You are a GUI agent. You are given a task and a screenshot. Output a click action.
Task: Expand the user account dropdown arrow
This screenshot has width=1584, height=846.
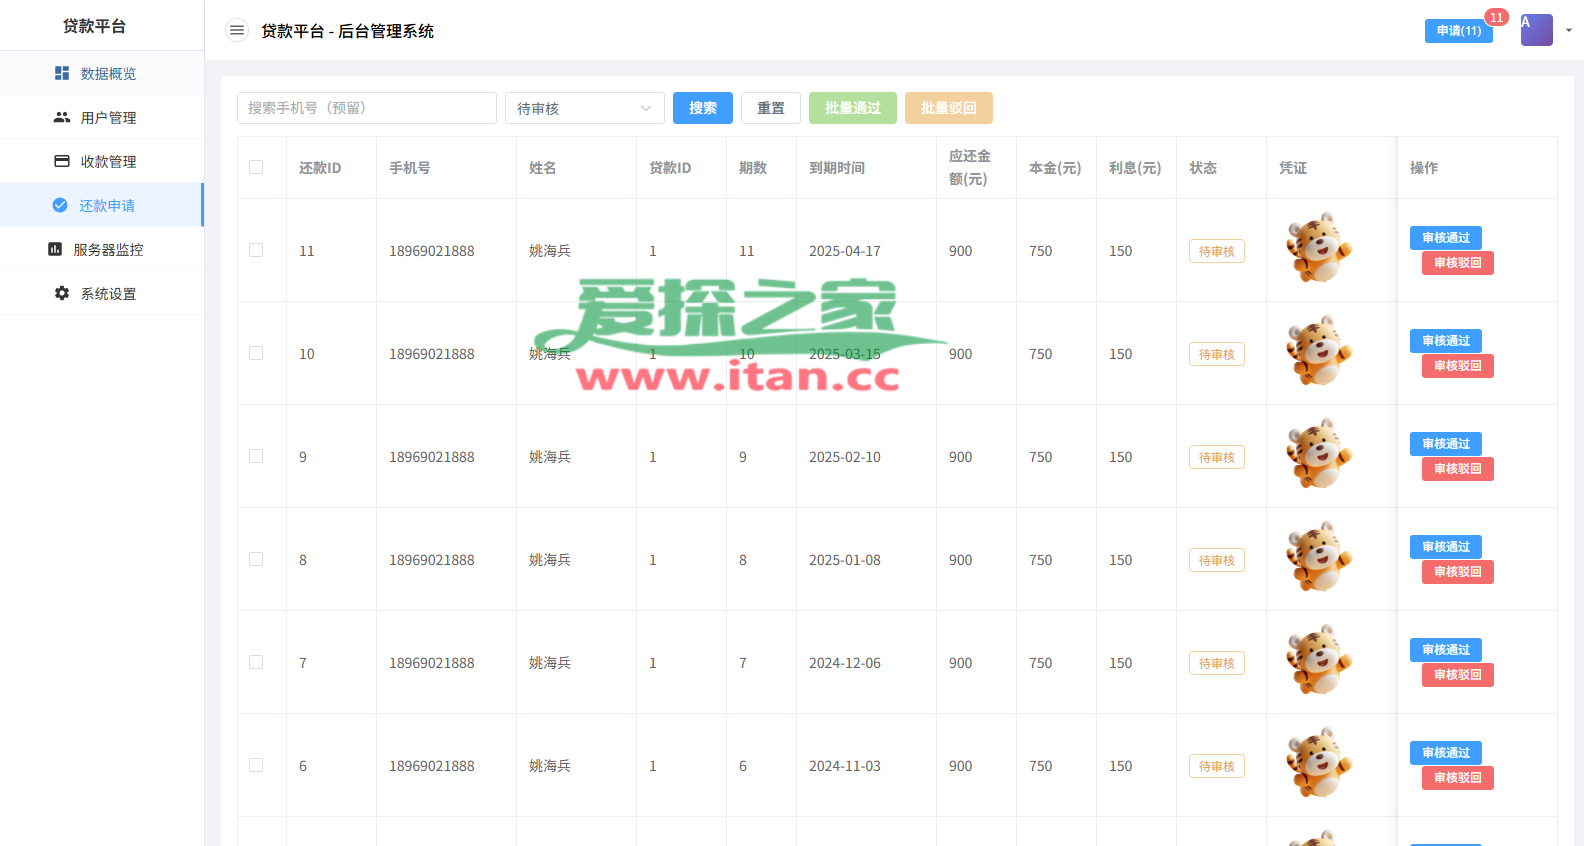[x=1569, y=30]
